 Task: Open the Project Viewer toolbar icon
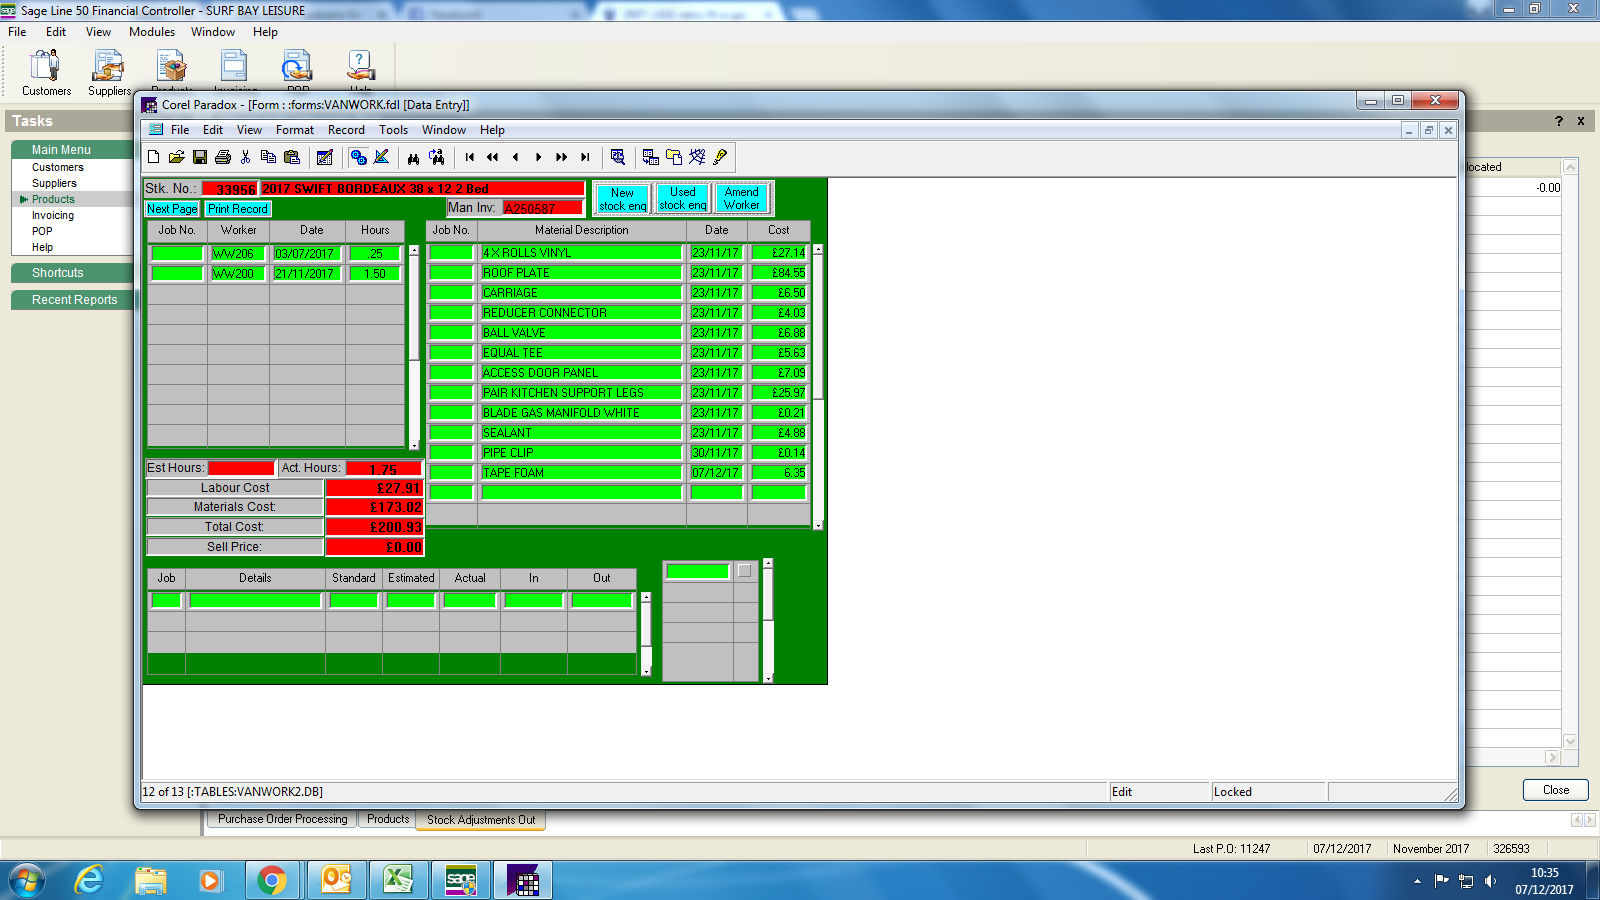pos(674,157)
